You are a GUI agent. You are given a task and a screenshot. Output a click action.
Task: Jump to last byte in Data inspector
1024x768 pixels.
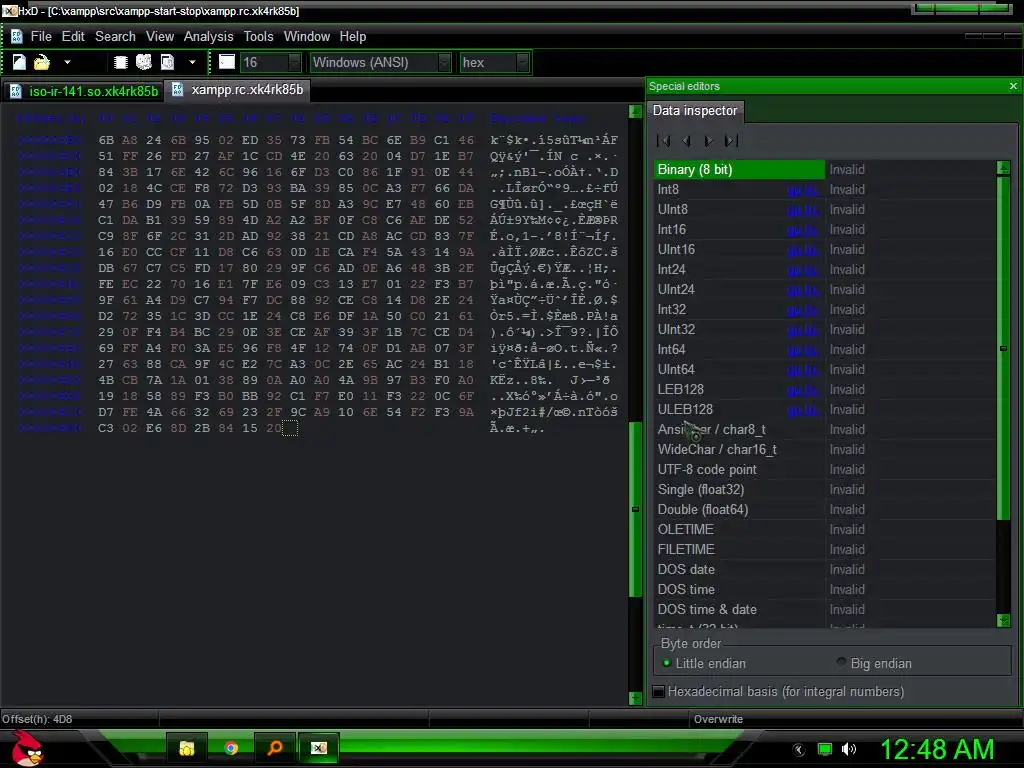[731, 140]
